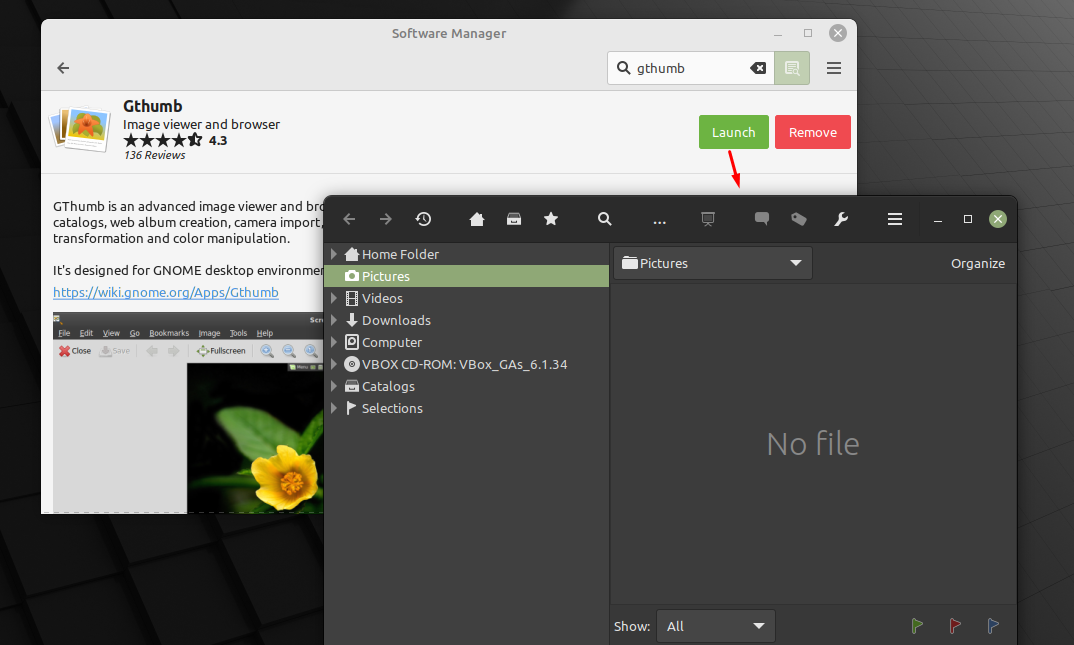Viewport: 1074px width, 645px height.
Task: Click the 136 Reviews text
Action: [155, 155]
